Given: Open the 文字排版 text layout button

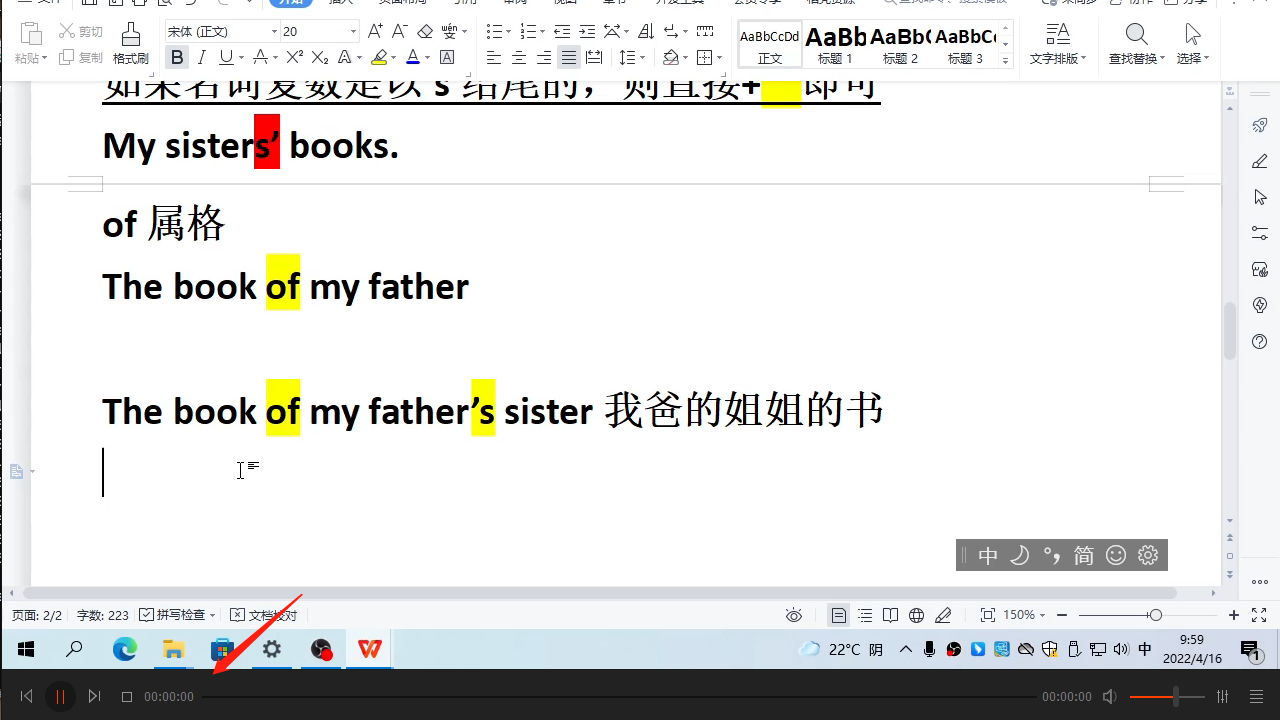Looking at the screenshot, I should click(1058, 44).
